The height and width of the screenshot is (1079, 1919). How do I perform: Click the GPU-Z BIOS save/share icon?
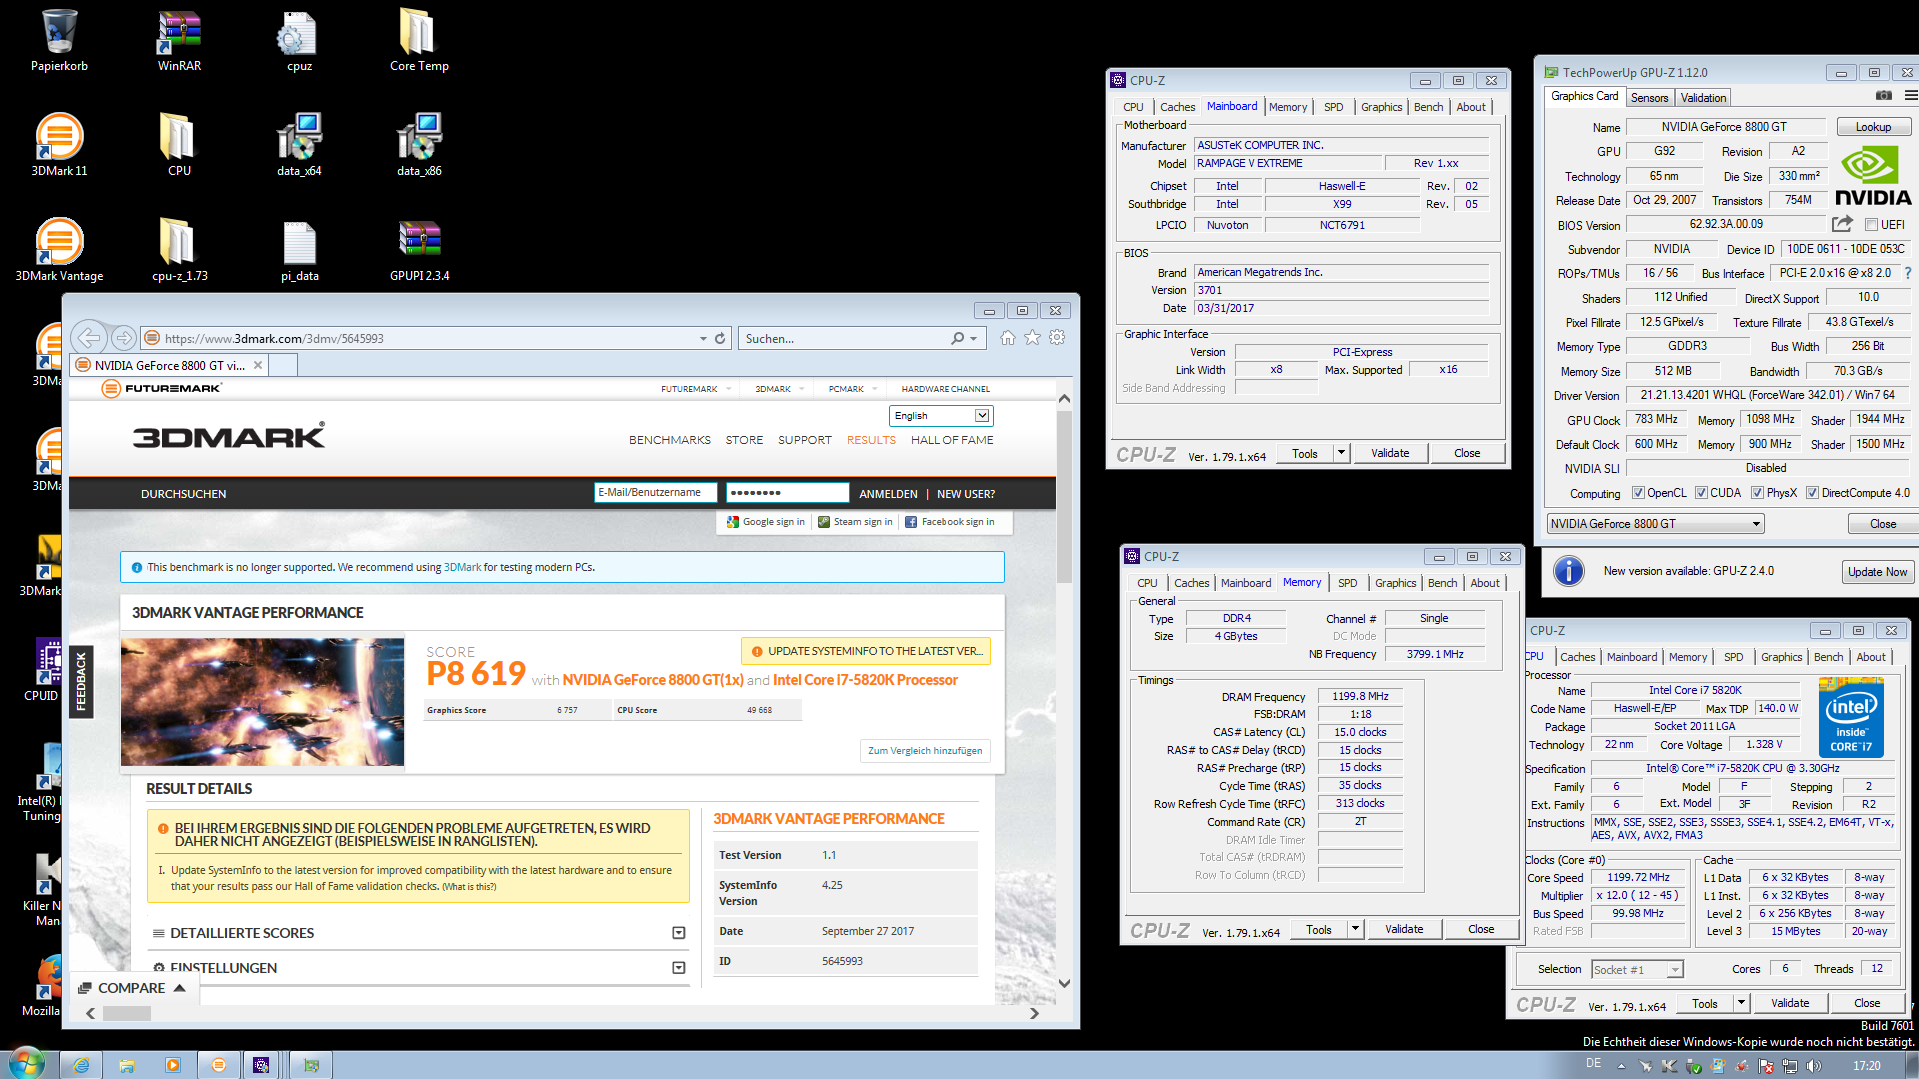pos(1842,224)
